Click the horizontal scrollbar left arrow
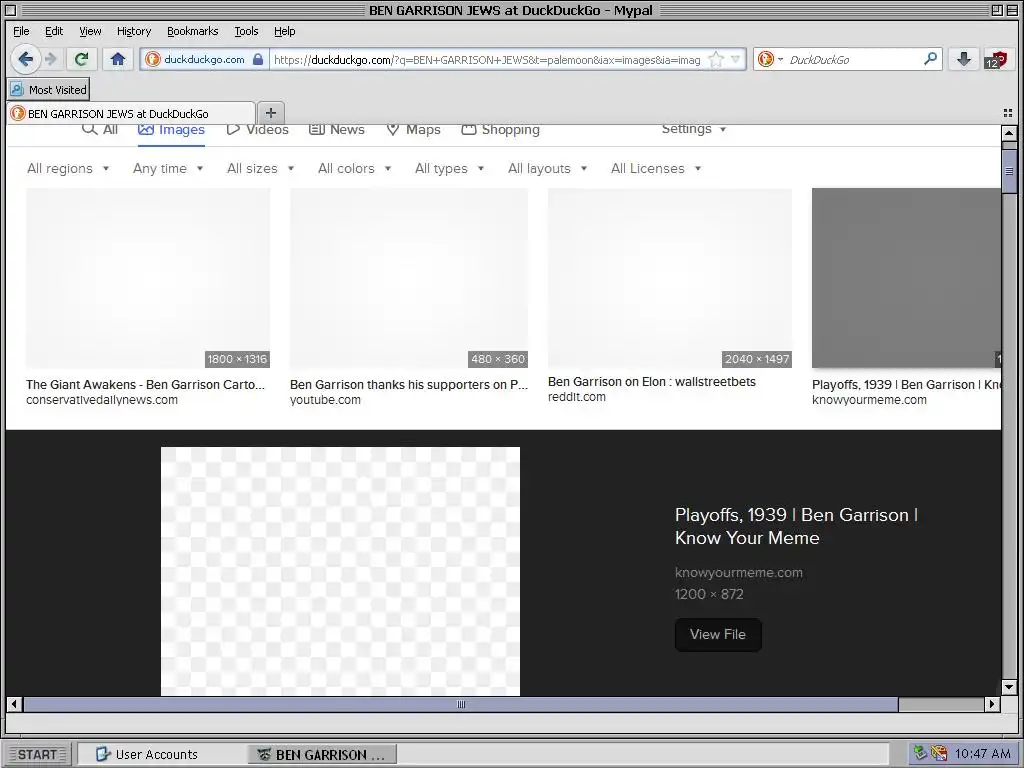Screen dimensions: 1024x768 click(14, 704)
